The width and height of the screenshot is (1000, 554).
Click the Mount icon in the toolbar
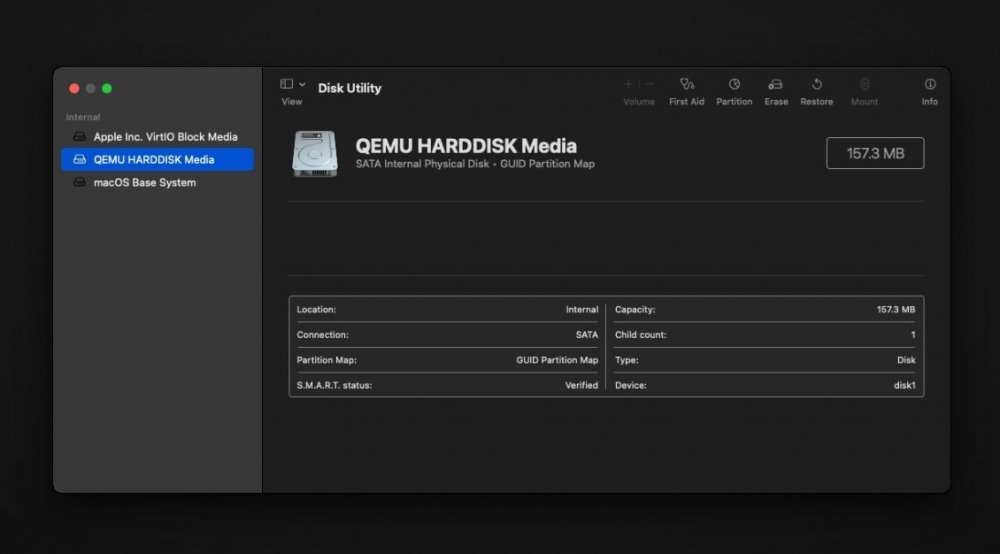[864, 84]
